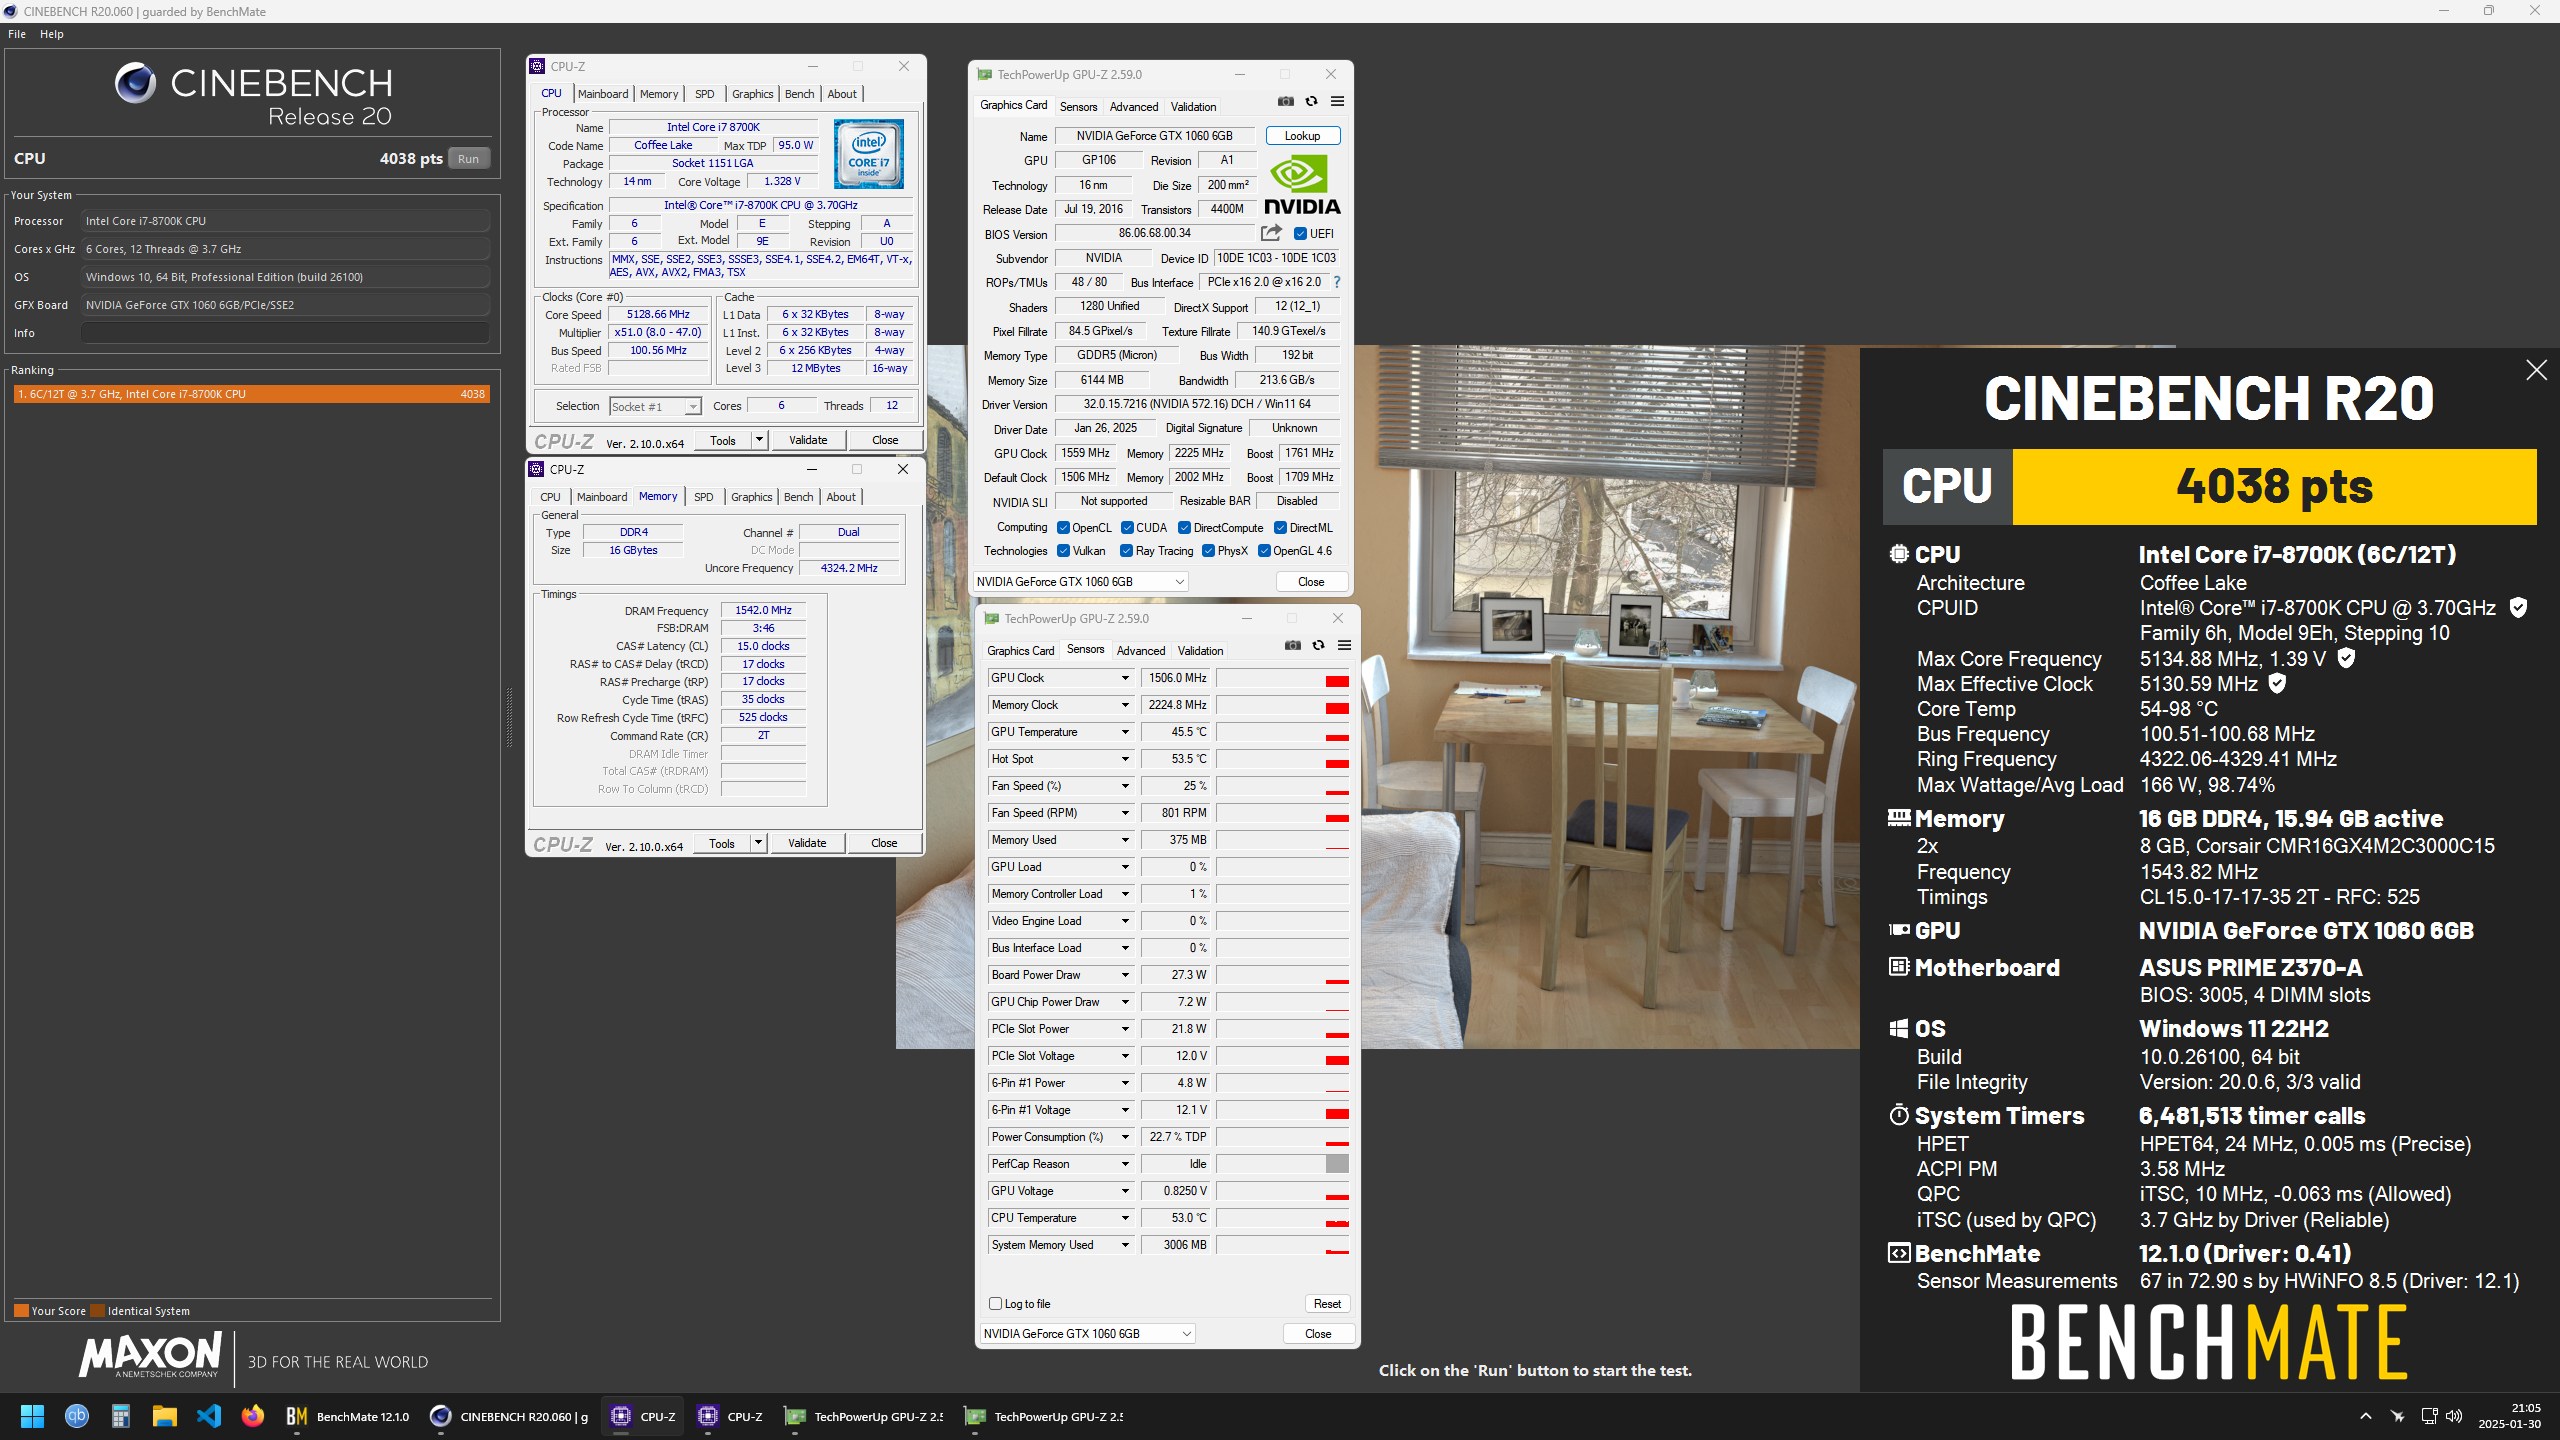Screen dimensions: 2560x1440
Task: Open Tools dropdown arrow in CPU-Z Memory window
Action: 758,843
